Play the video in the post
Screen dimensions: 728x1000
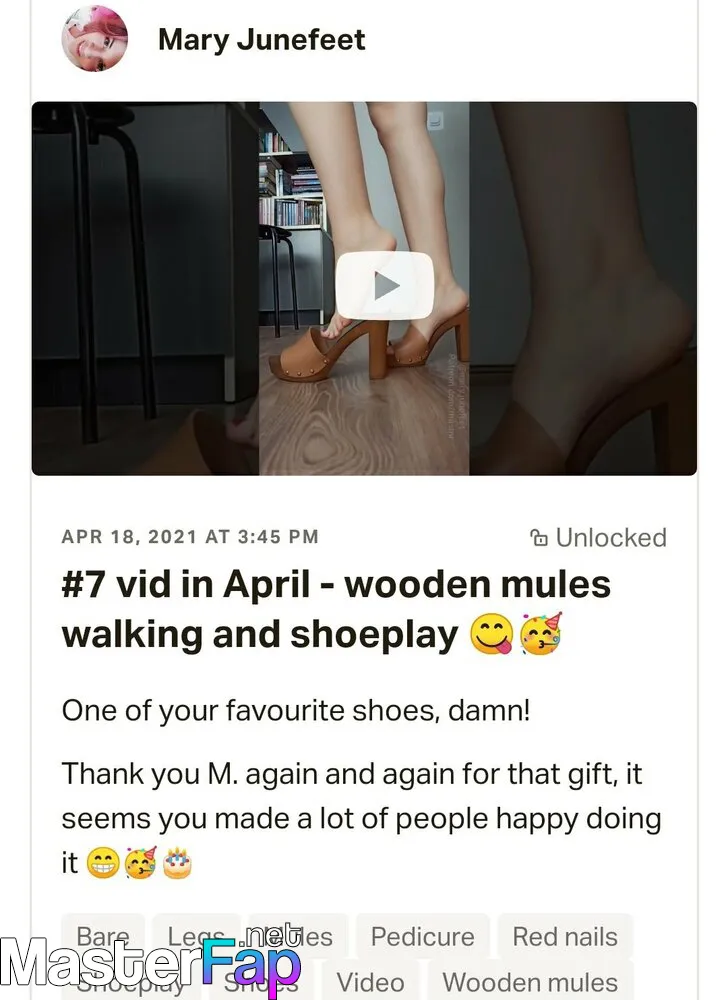(384, 285)
